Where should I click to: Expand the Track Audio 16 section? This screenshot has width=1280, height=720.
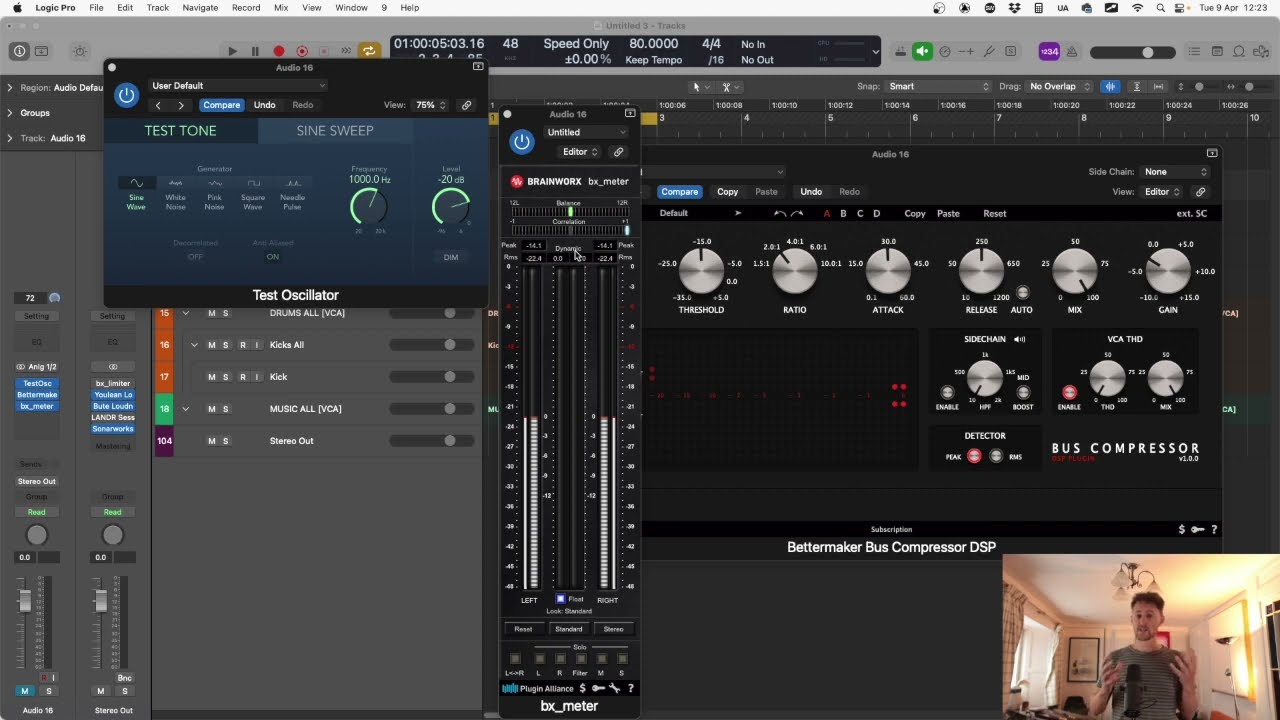click(x=10, y=138)
